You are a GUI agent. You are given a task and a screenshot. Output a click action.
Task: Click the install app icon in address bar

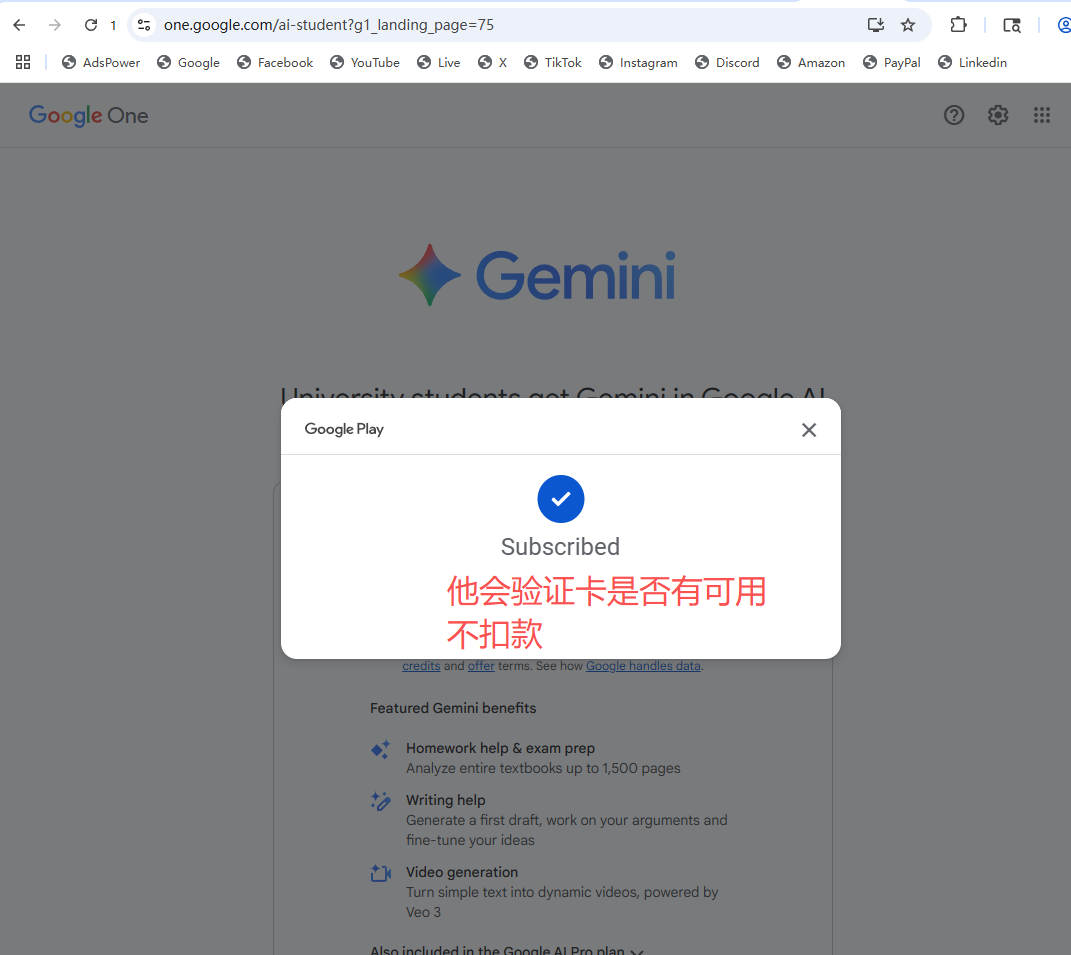[876, 25]
